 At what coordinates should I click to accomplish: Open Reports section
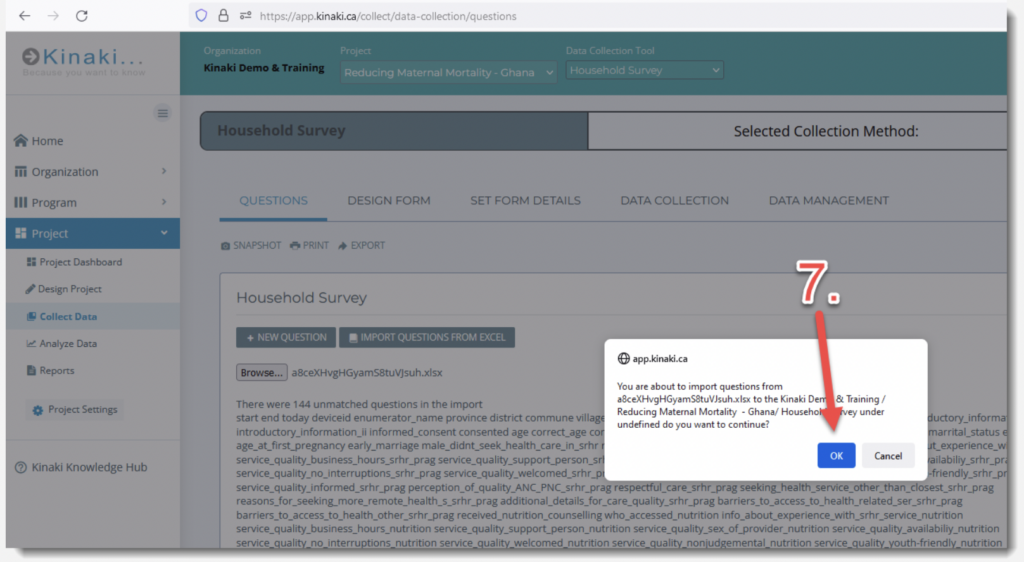pos(57,370)
